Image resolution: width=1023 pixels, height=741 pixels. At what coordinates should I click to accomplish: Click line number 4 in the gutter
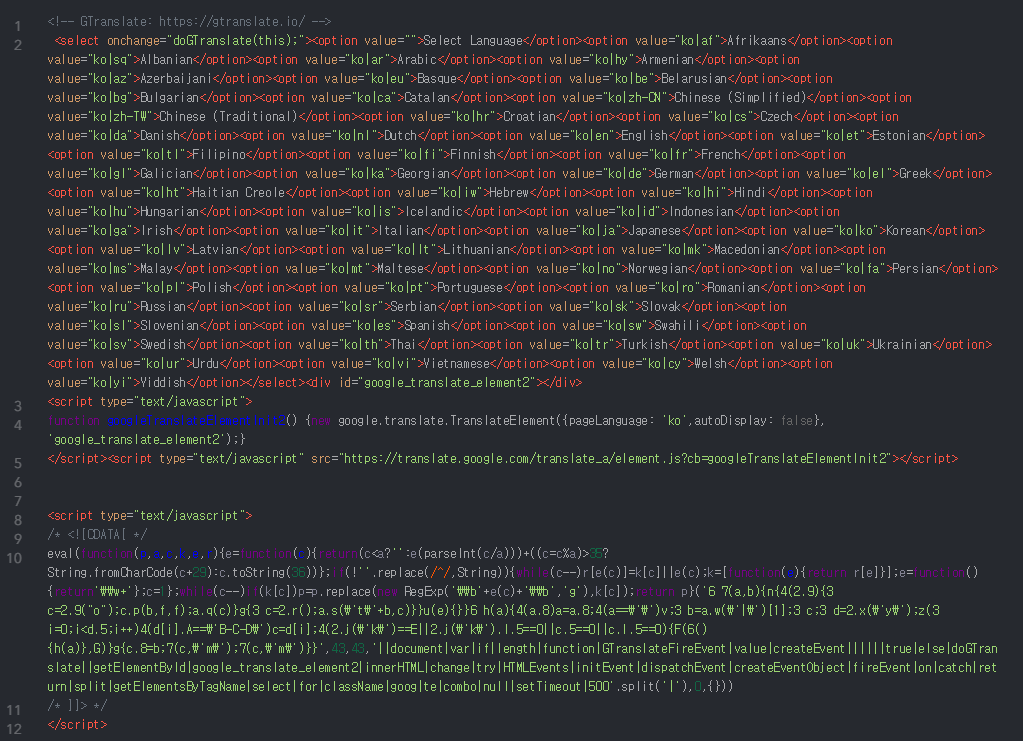(x=18, y=425)
